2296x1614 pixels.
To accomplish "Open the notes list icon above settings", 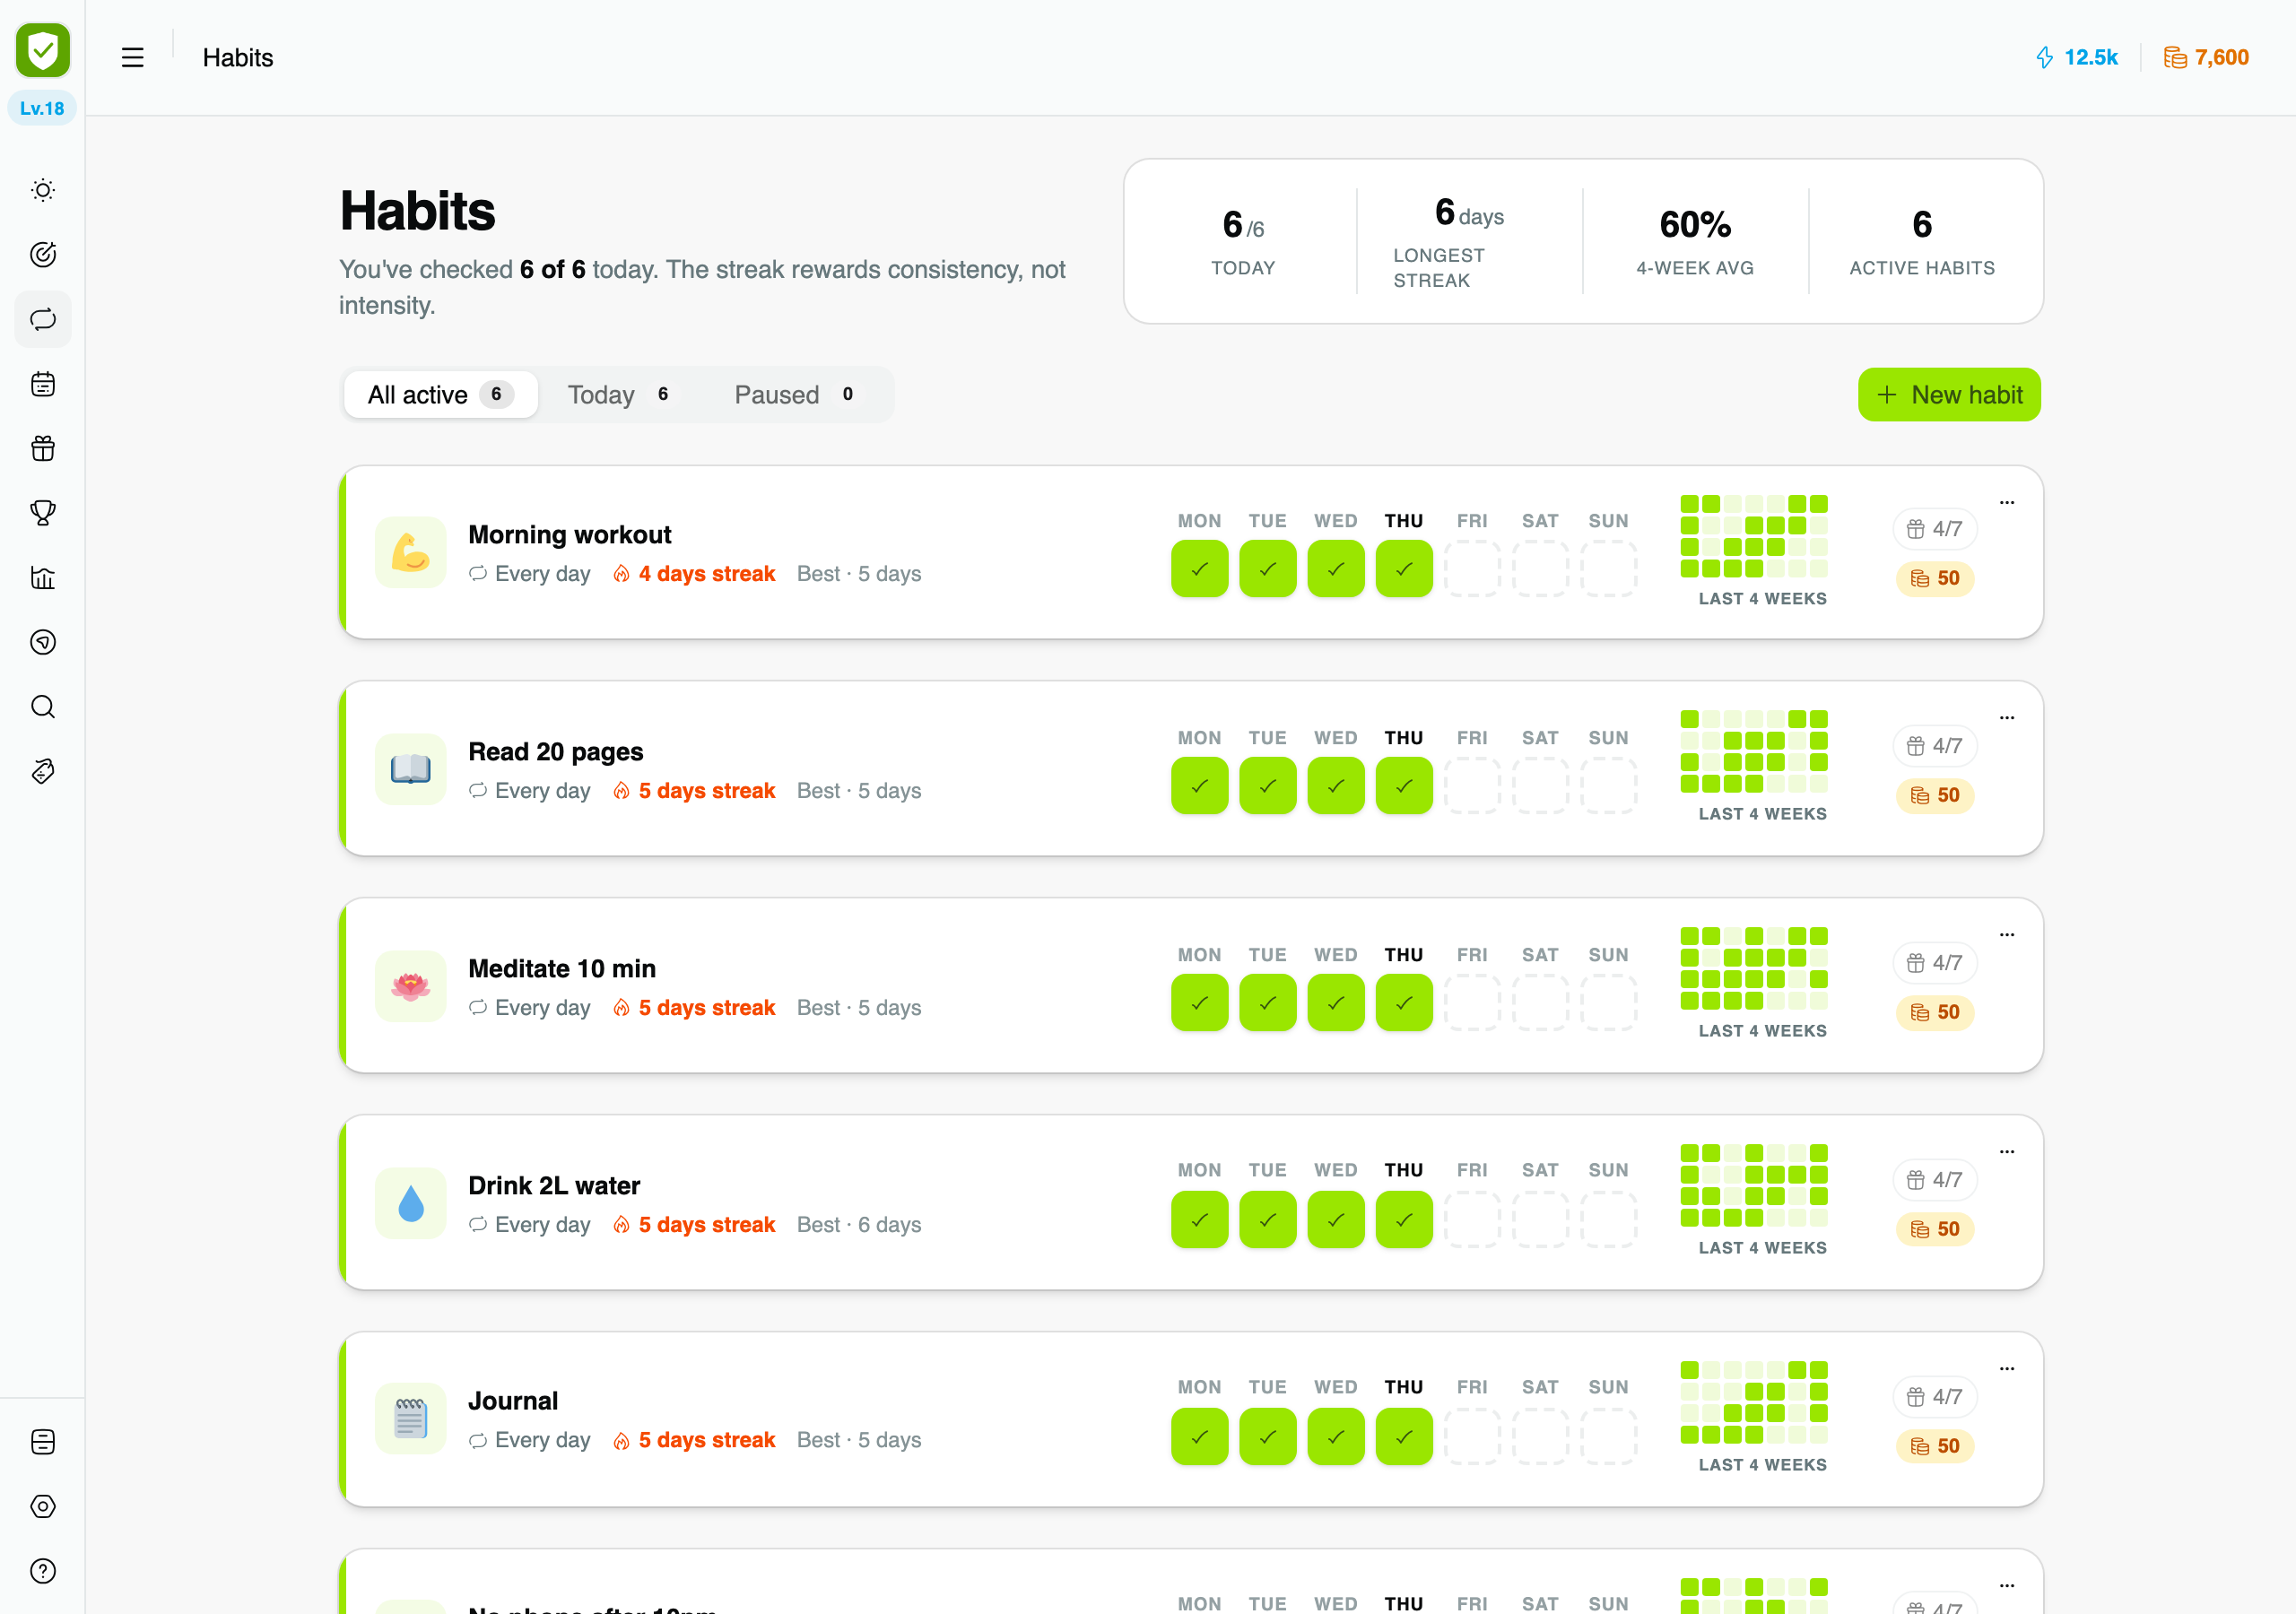I will [43, 1441].
